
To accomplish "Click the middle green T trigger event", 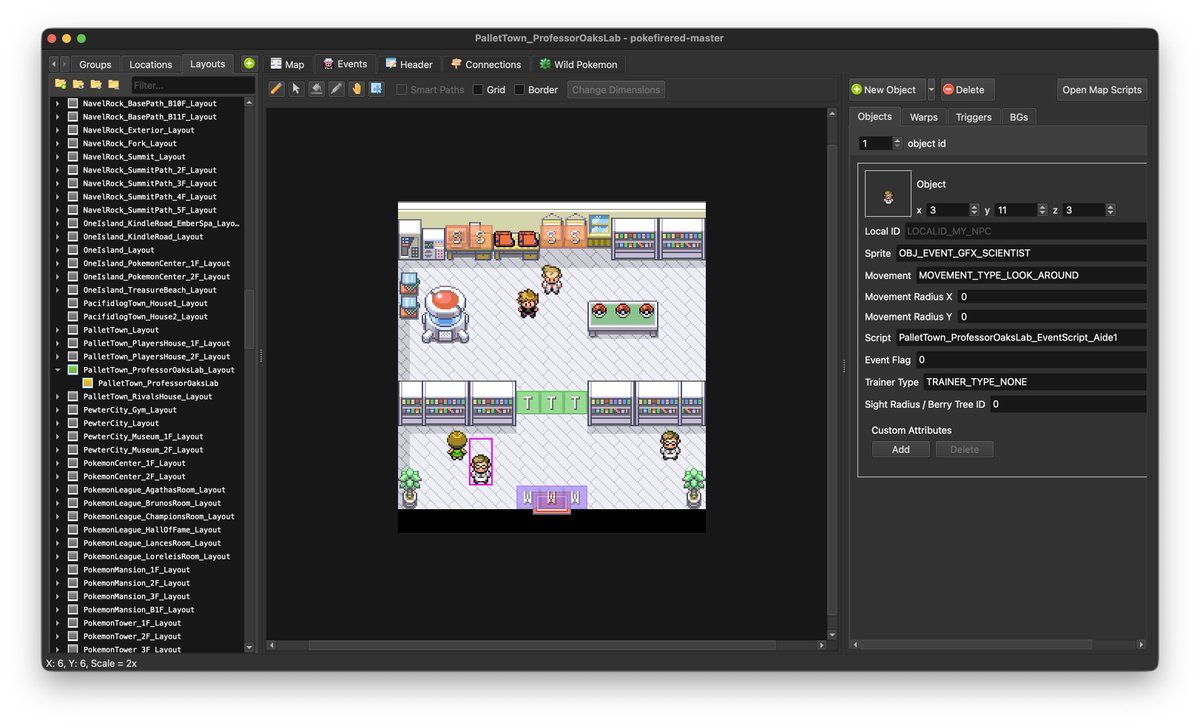I will [x=551, y=404].
